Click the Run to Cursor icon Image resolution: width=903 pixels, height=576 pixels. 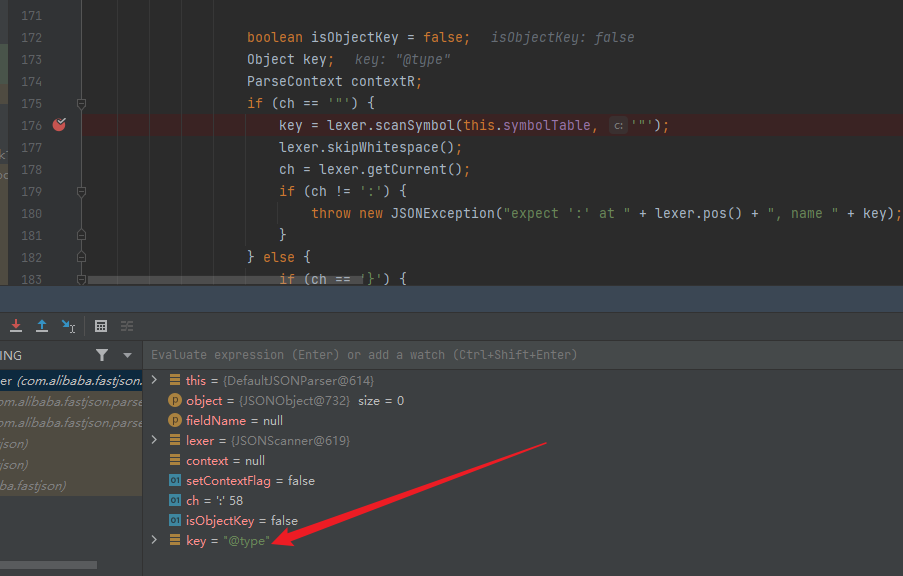click(x=69, y=326)
